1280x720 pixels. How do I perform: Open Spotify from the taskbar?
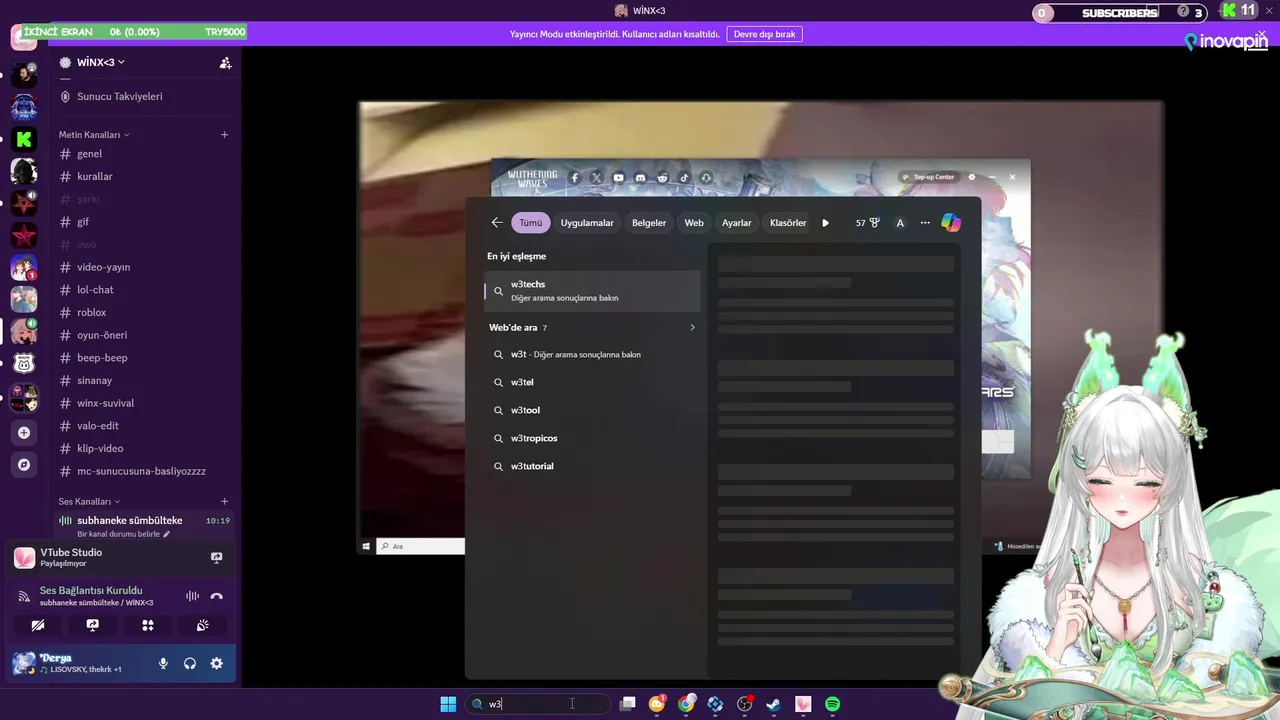[832, 704]
